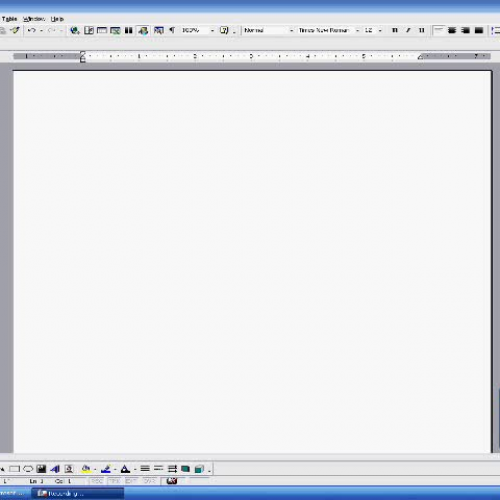This screenshot has height=500, width=500.
Task: Click the spelling status book icon
Action: coord(172,481)
